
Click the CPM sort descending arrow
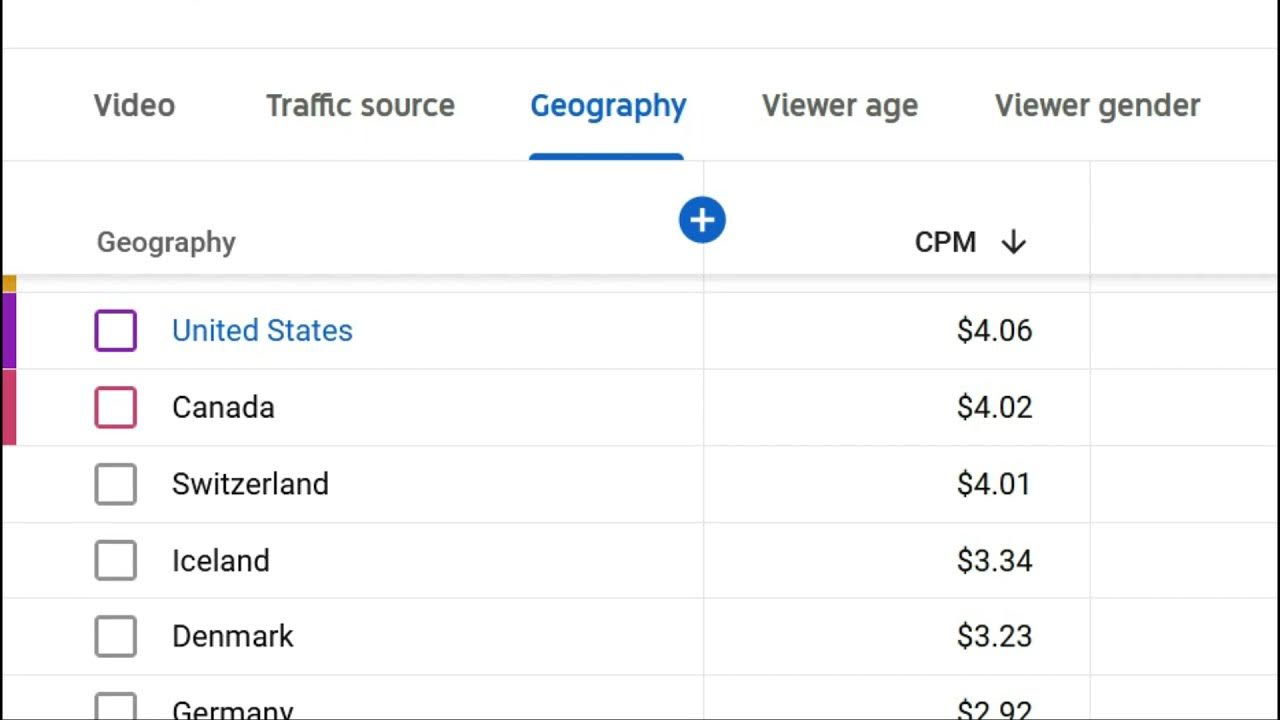[1013, 242]
